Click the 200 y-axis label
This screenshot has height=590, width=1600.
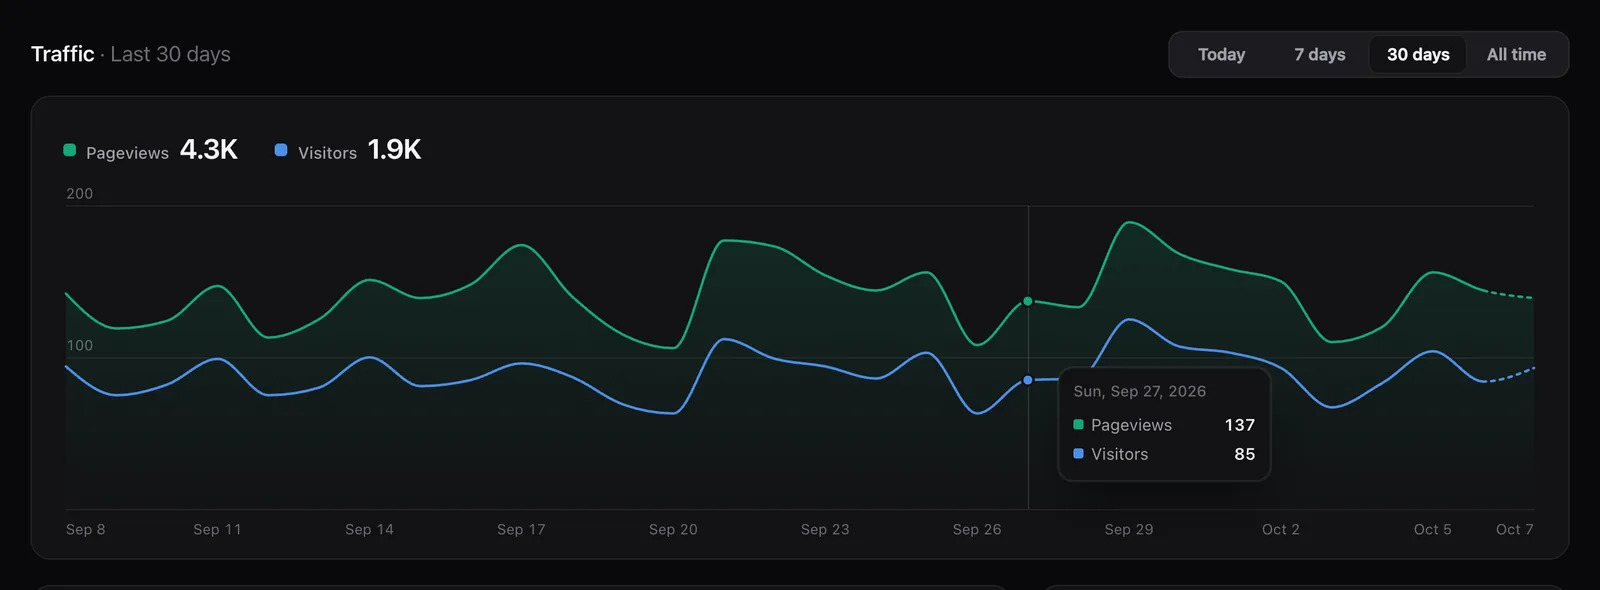click(x=80, y=194)
